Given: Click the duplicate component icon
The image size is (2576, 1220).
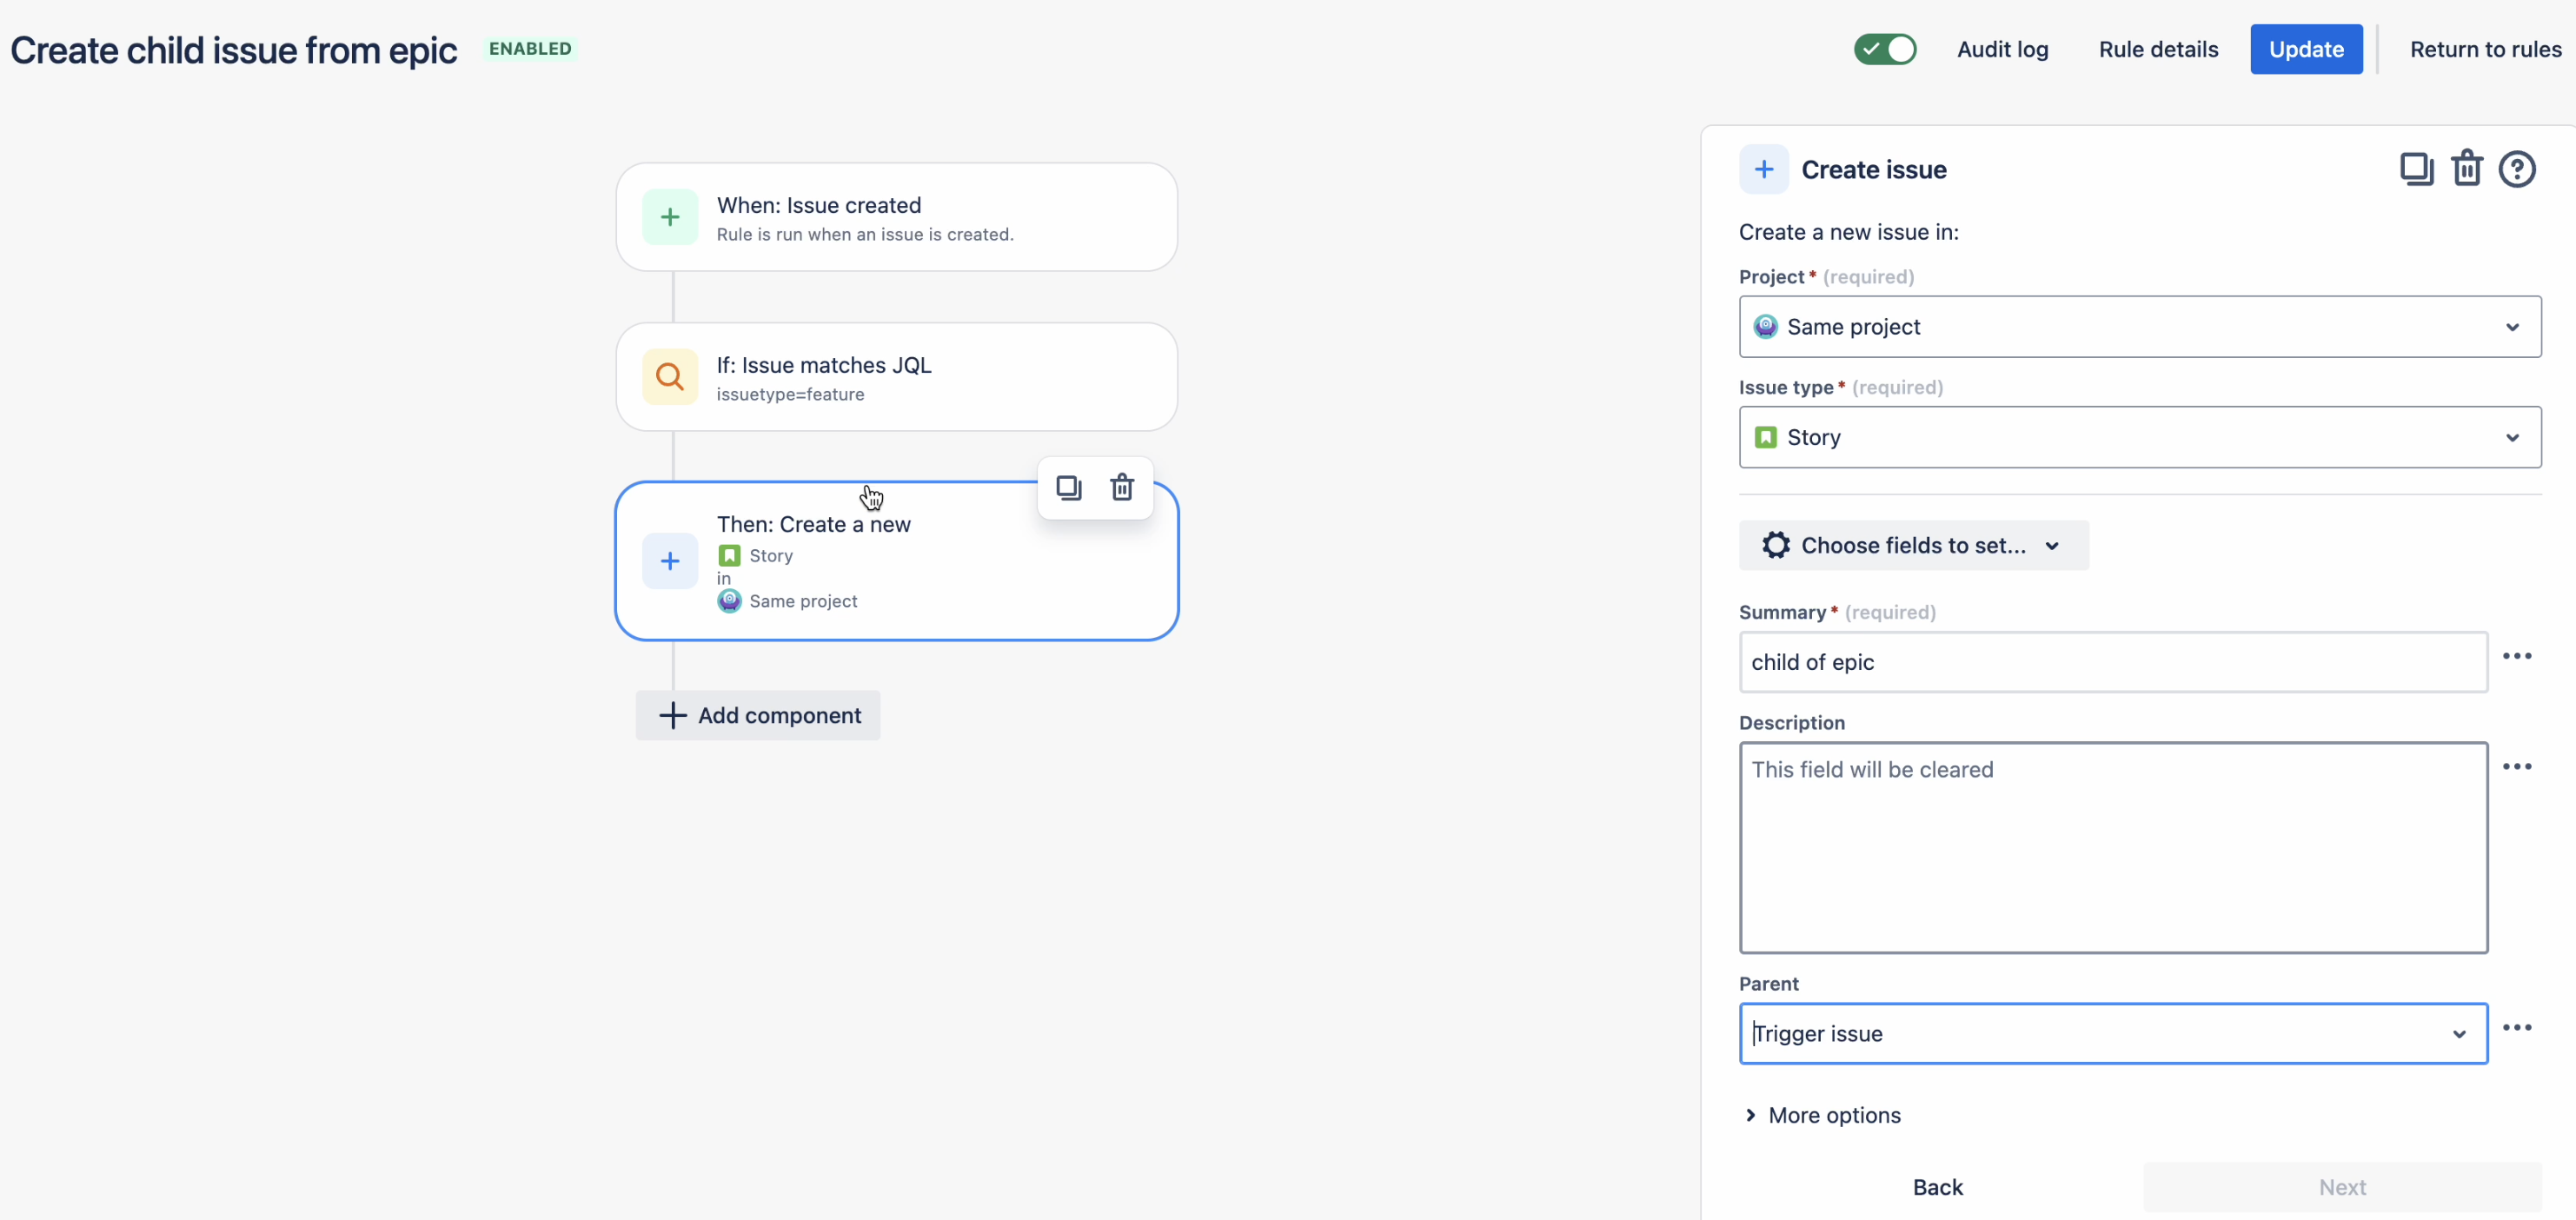Looking at the screenshot, I should [1068, 486].
